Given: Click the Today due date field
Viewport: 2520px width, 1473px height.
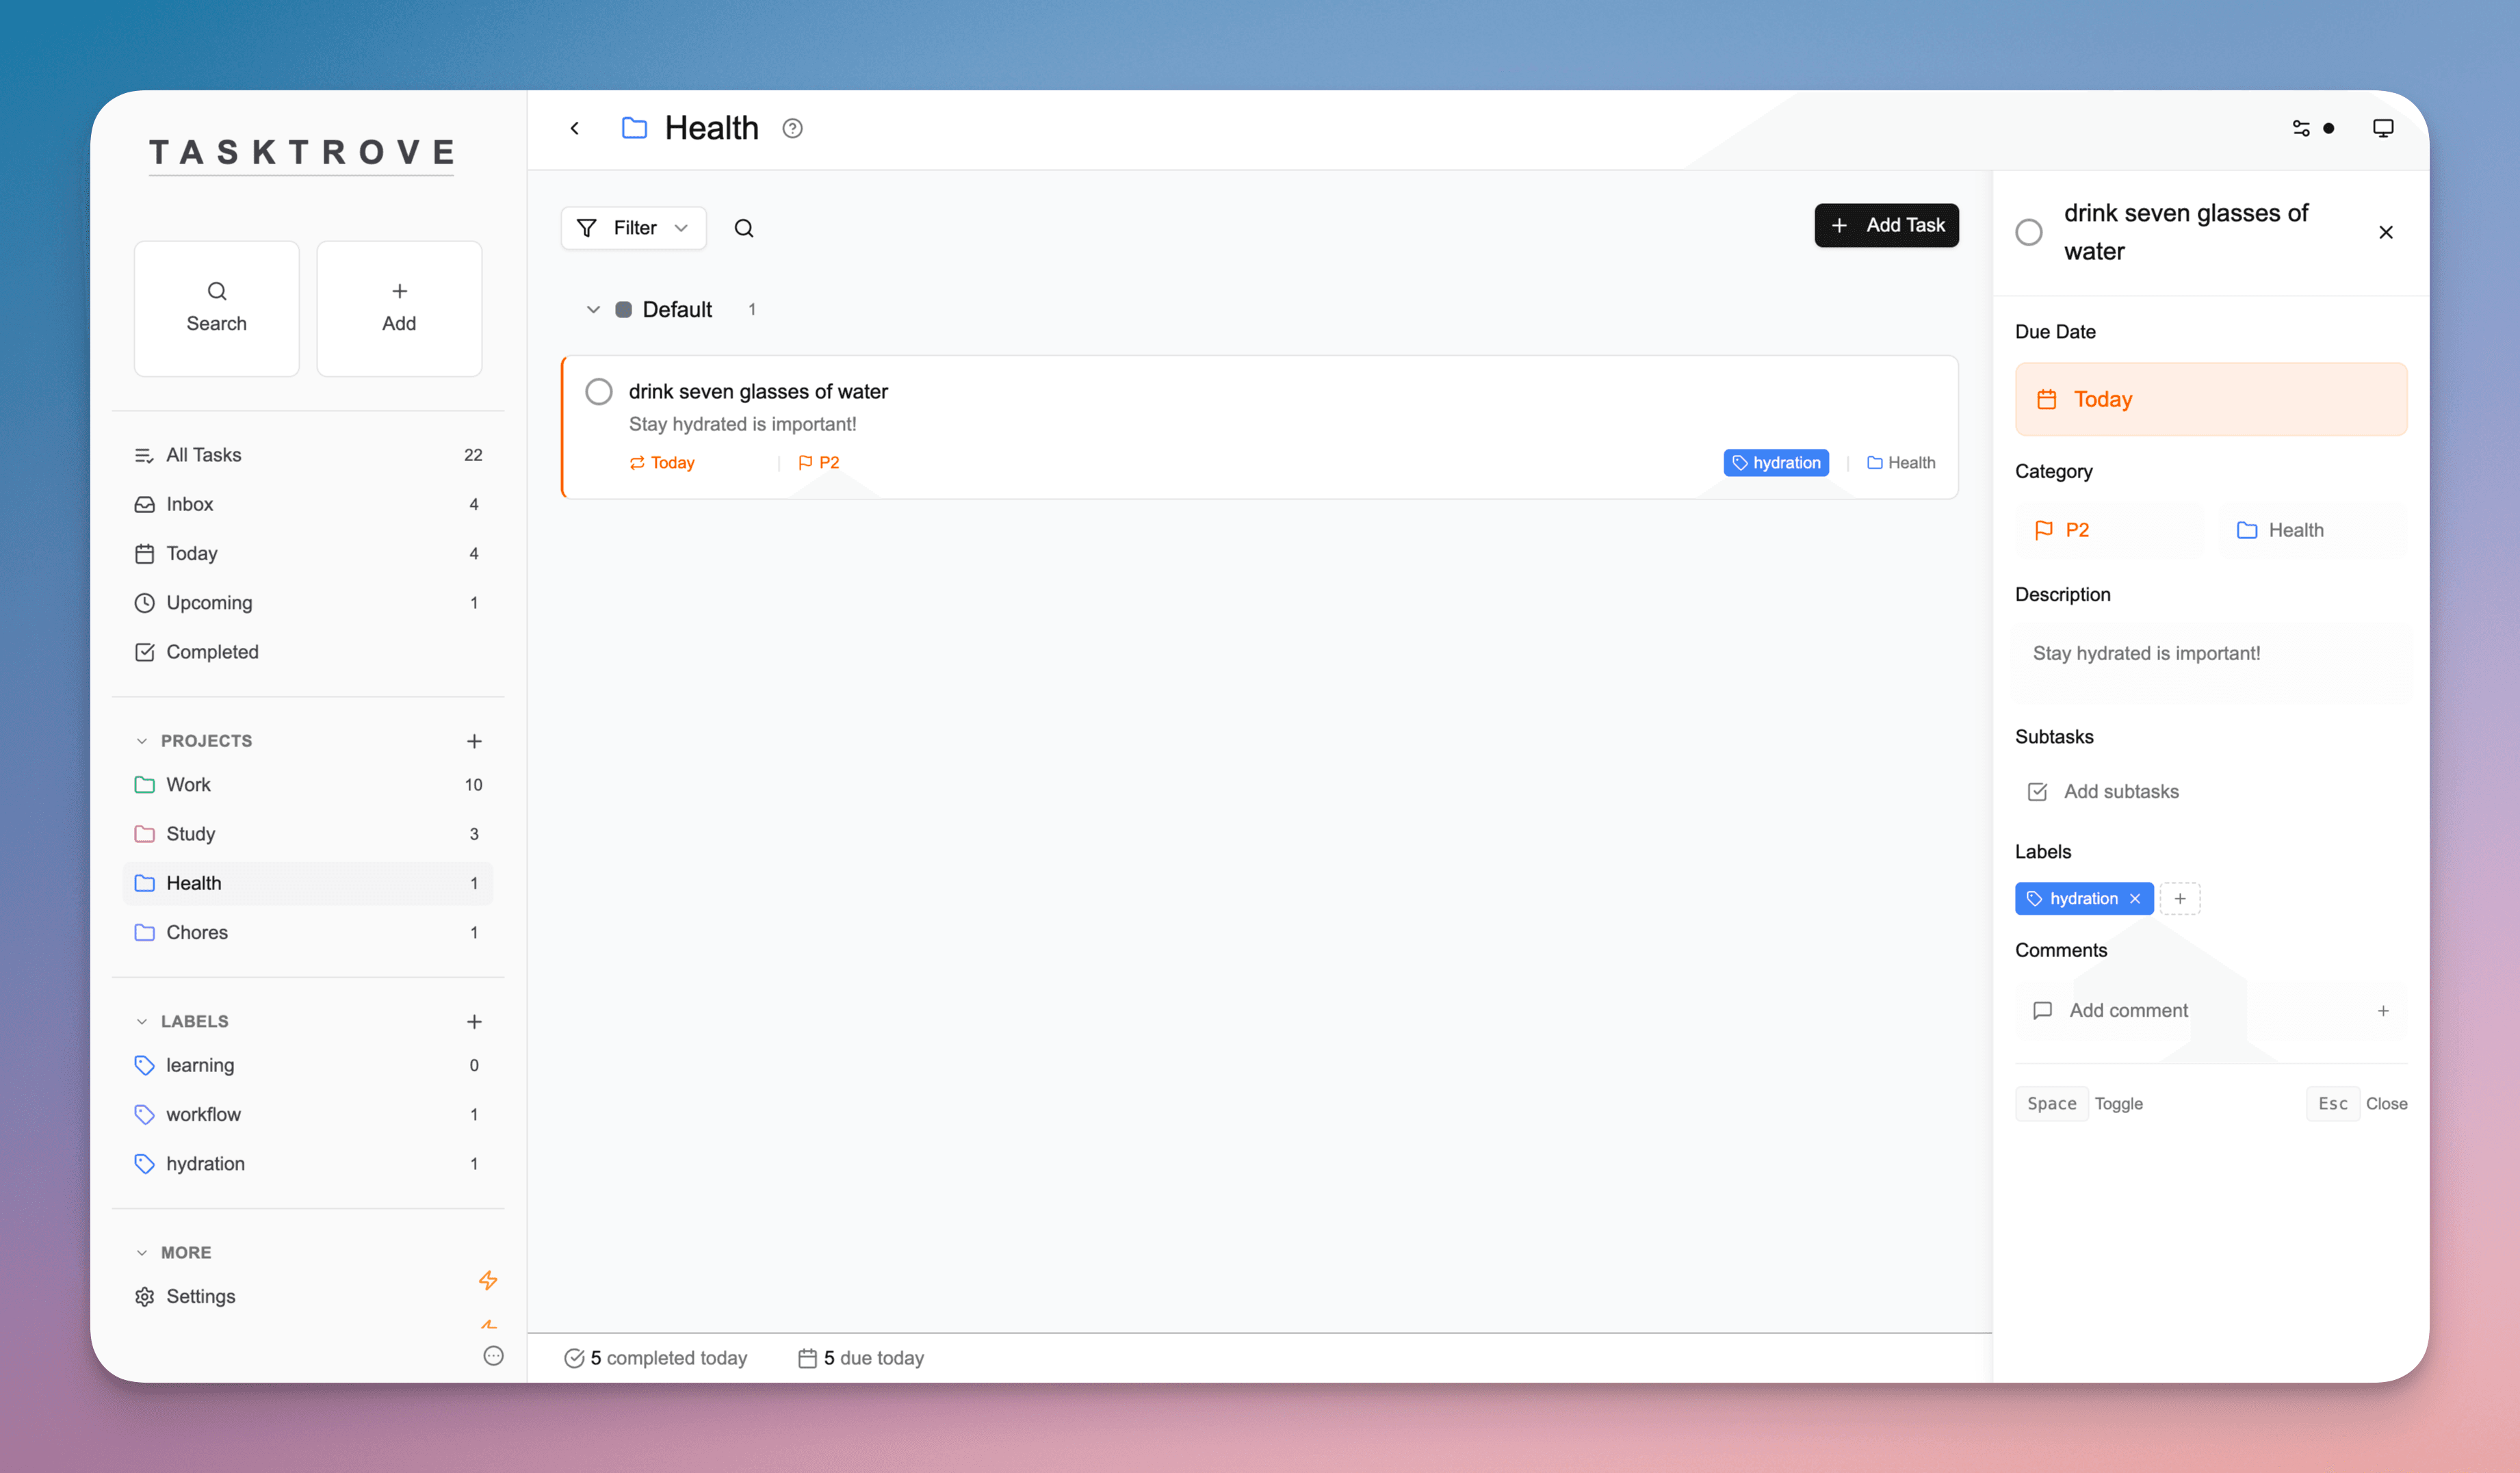Looking at the screenshot, I should pos(2210,399).
